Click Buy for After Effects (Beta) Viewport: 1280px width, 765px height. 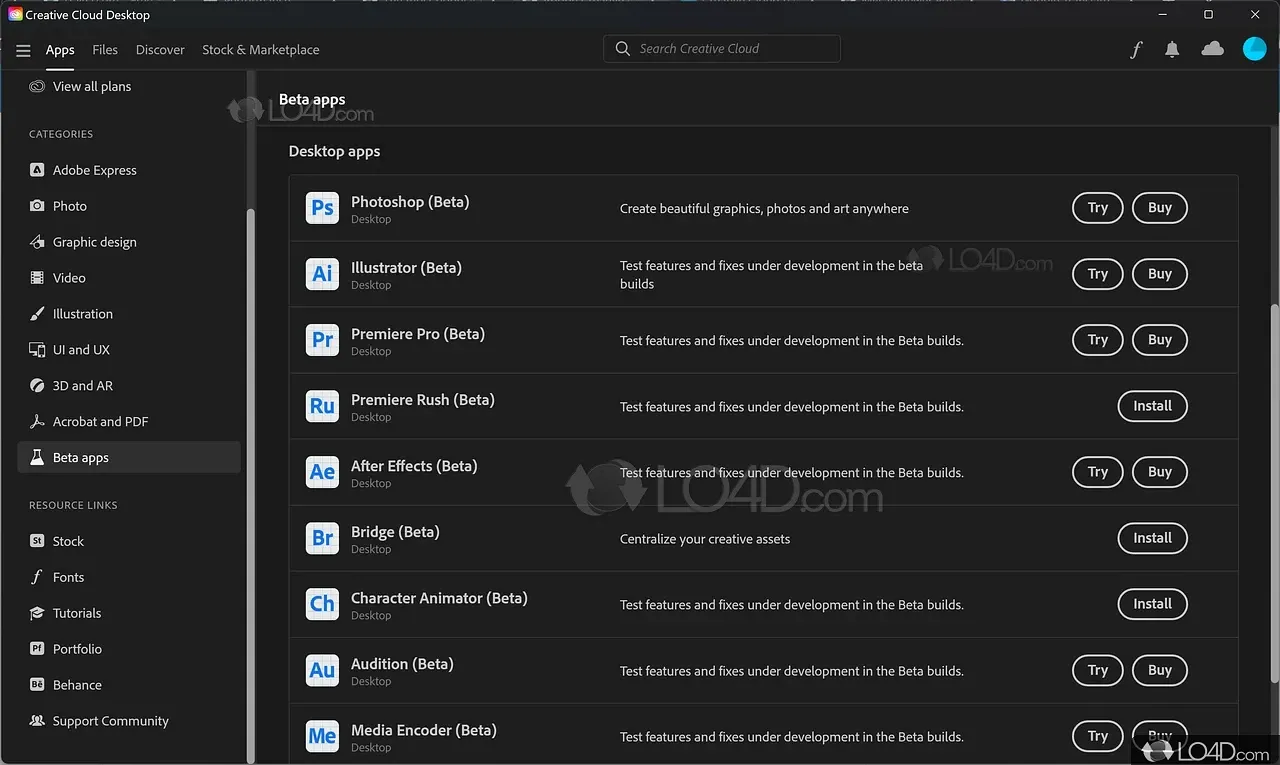point(1160,472)
